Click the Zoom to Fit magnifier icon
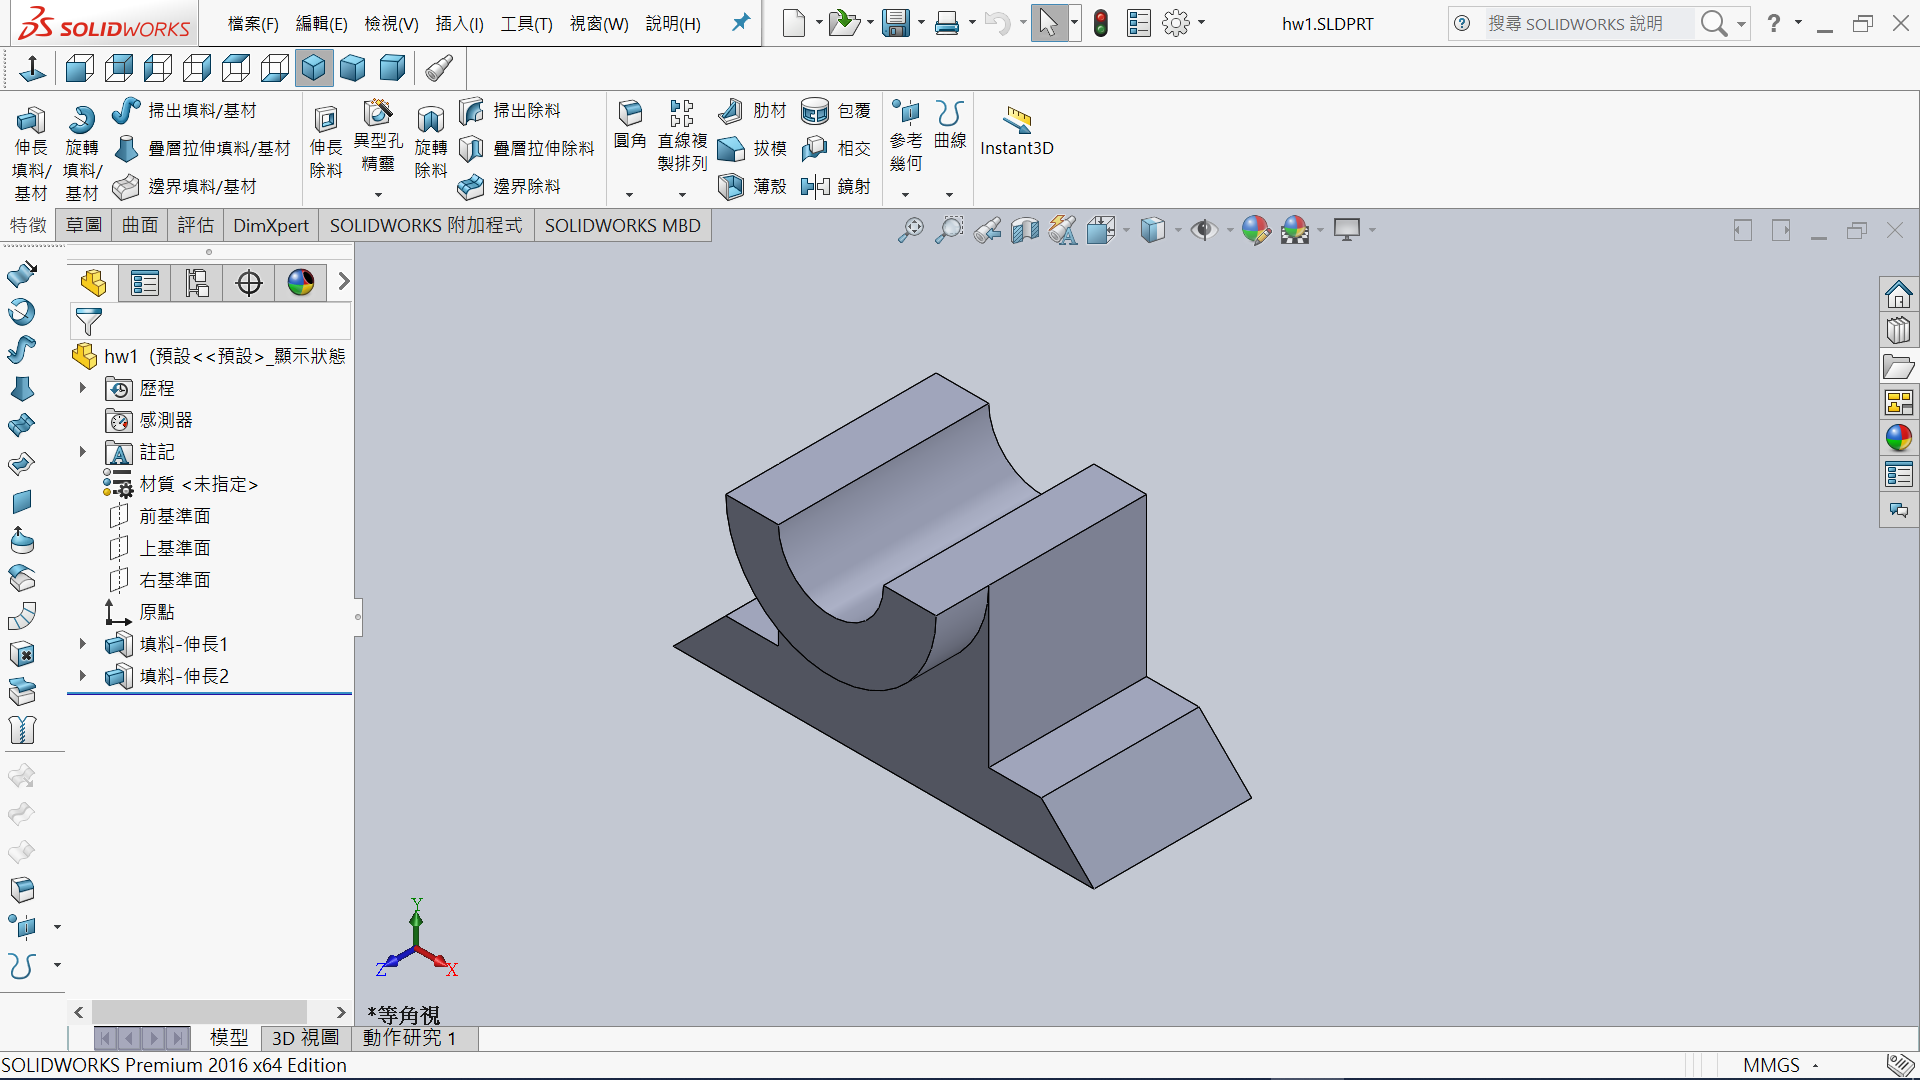Viewport: 1920px width, 1080px height. click(x=910, y=230)
